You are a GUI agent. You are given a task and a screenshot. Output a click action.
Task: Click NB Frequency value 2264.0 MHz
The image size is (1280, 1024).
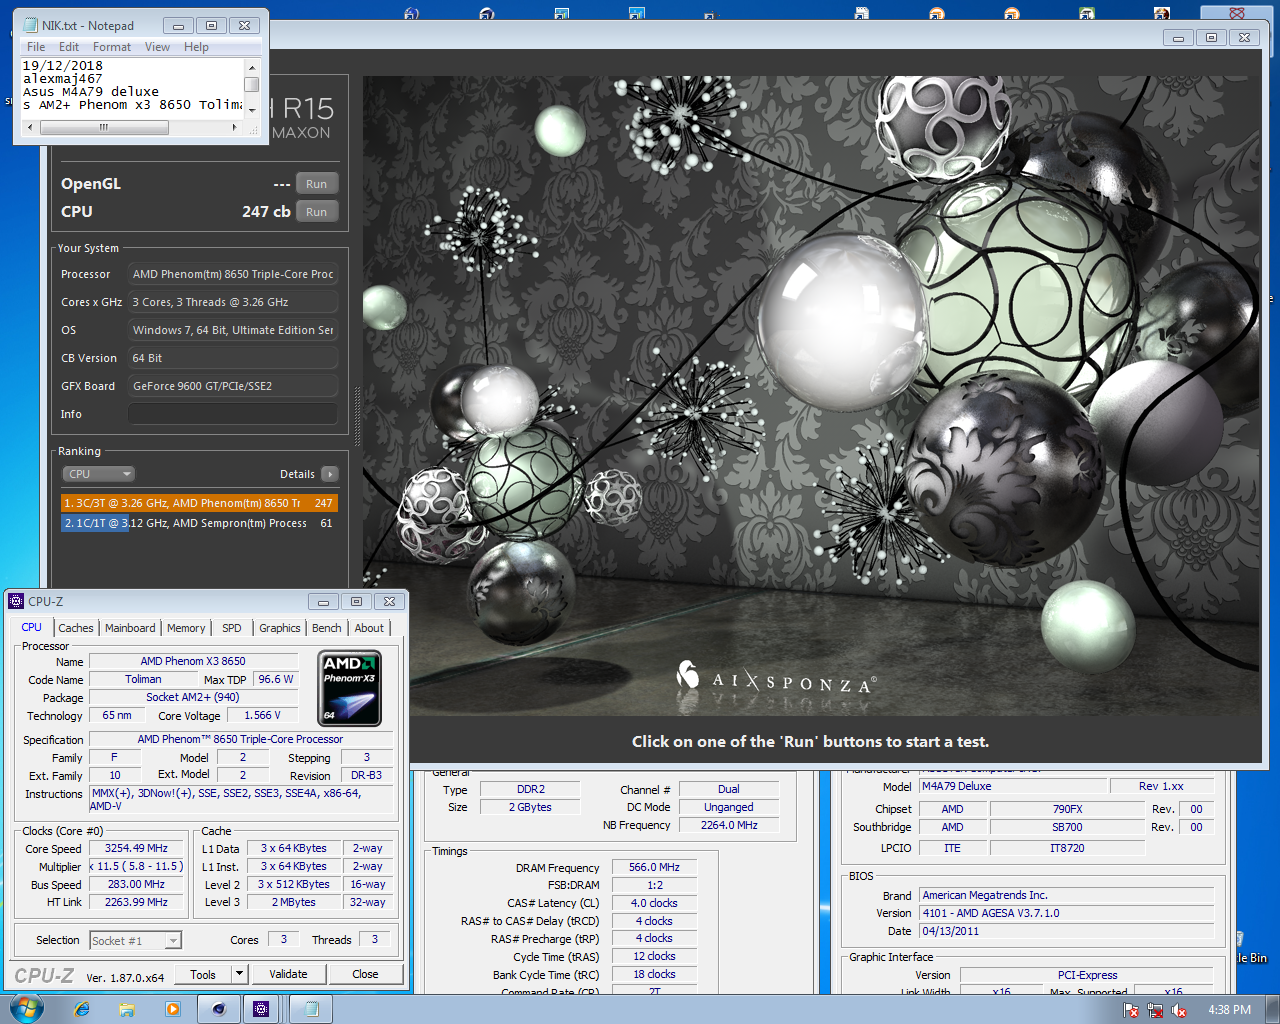729,825
